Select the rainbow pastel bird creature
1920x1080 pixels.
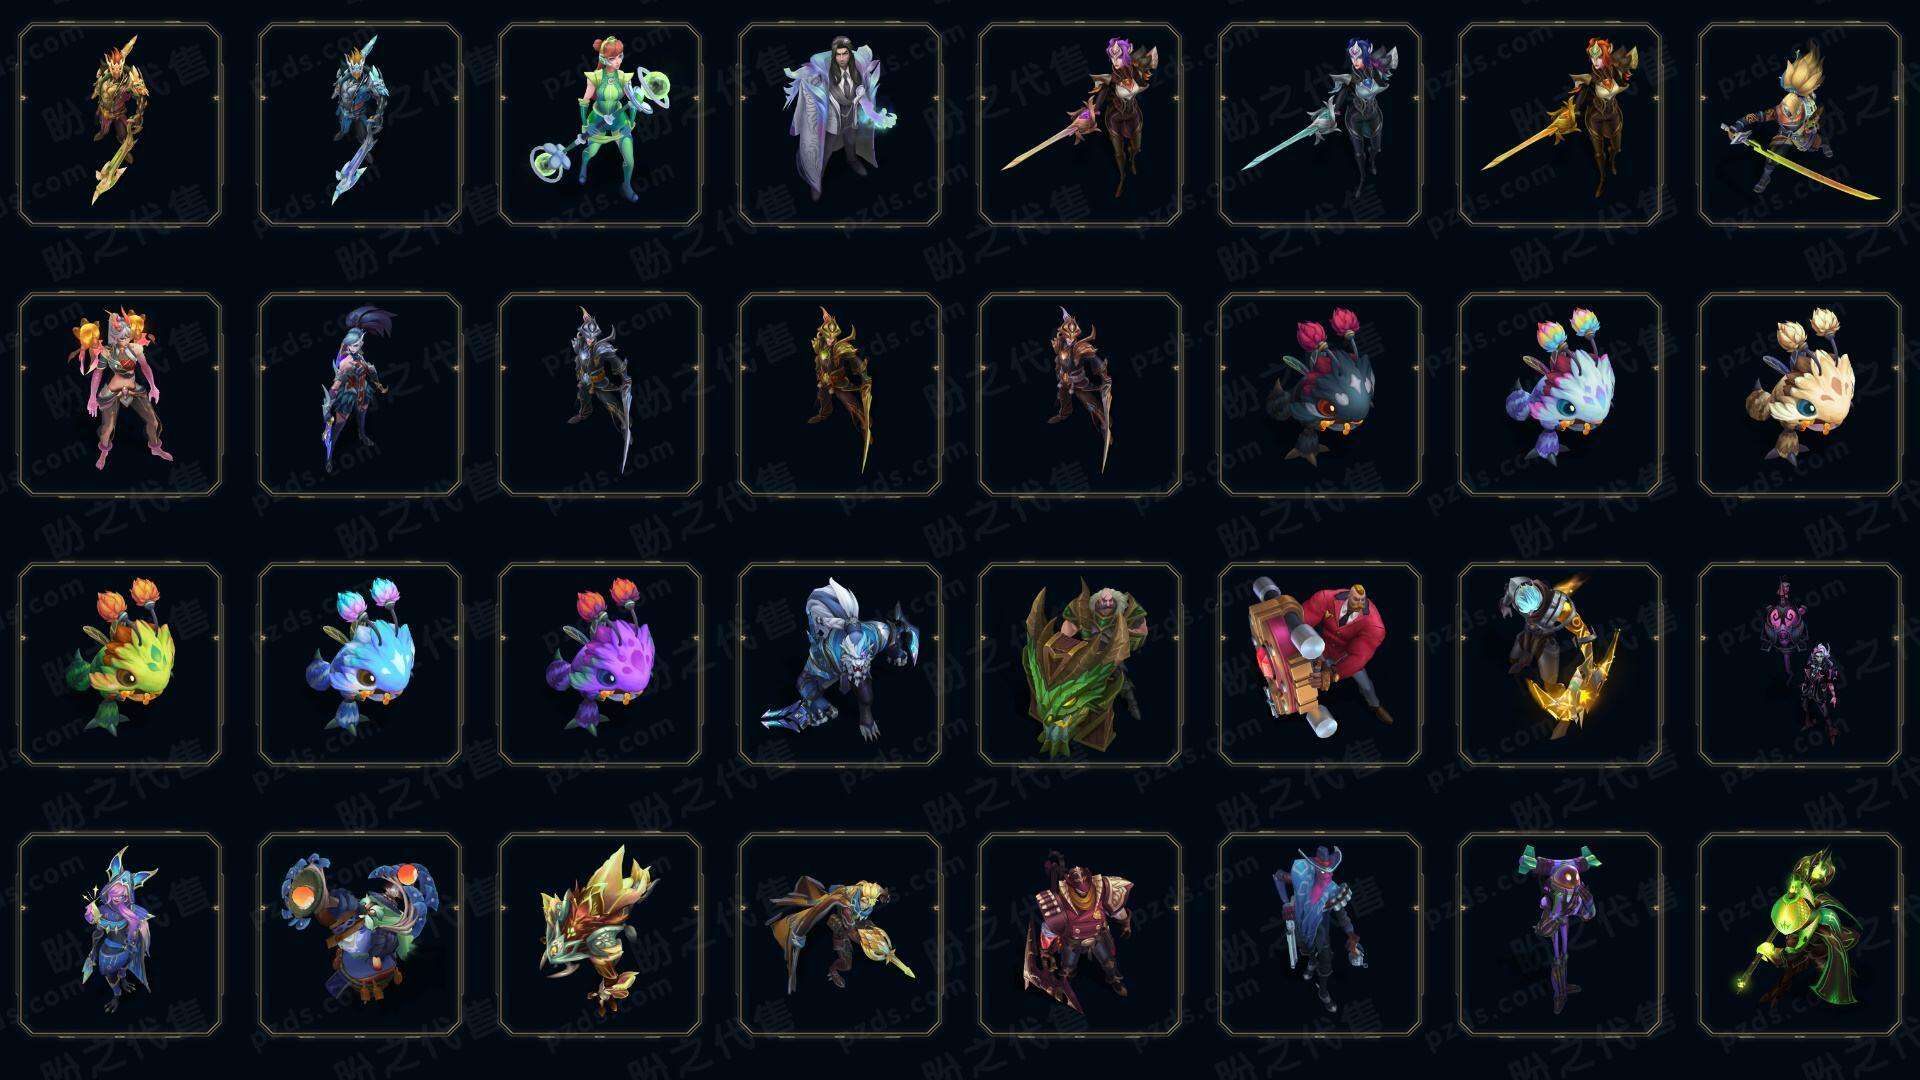pyautogui.click(x=1560, y=394)
